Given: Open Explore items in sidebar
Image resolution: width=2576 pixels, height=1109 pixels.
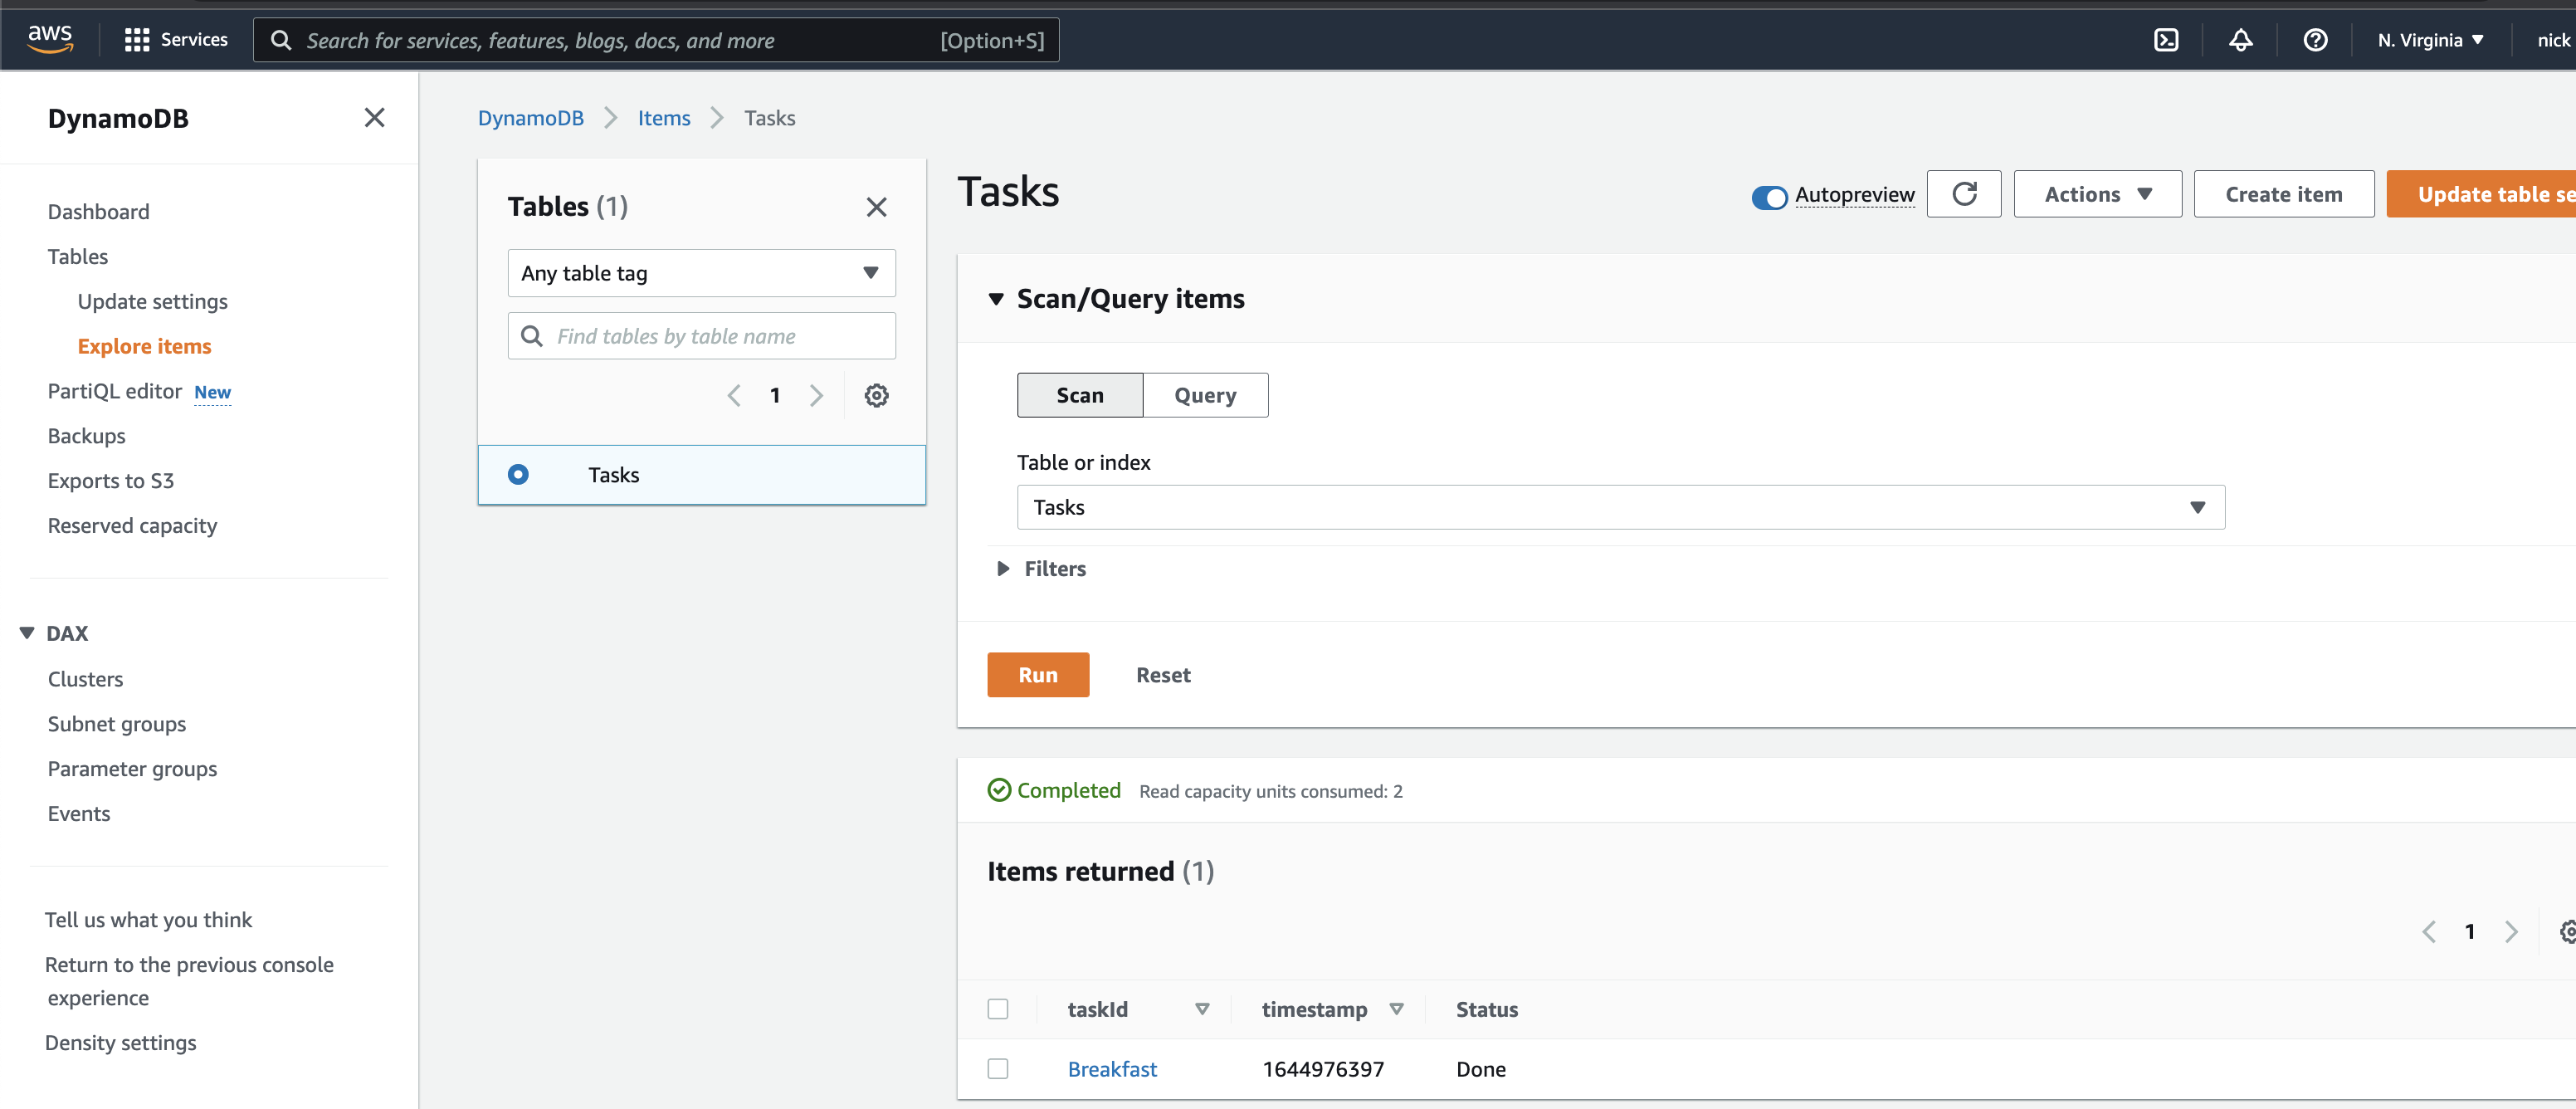Looking at the screenshot, I should pyautogui.click(x=144, y=346).
